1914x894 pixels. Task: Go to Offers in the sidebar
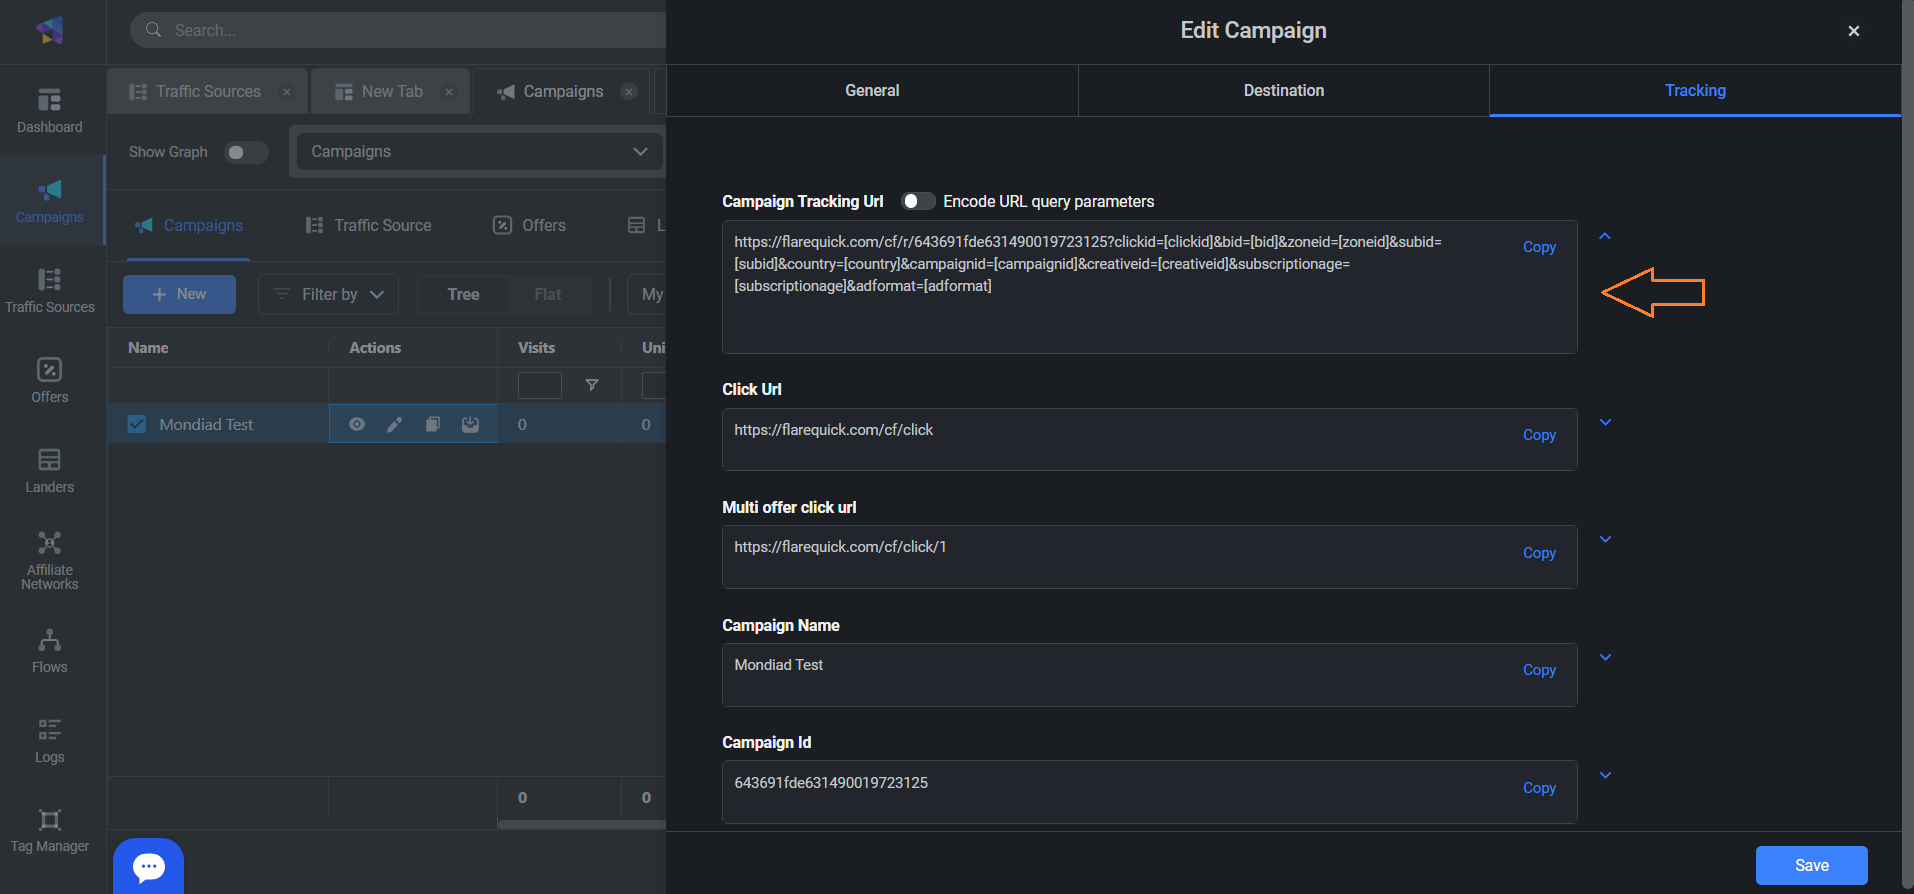coord(49,380)
